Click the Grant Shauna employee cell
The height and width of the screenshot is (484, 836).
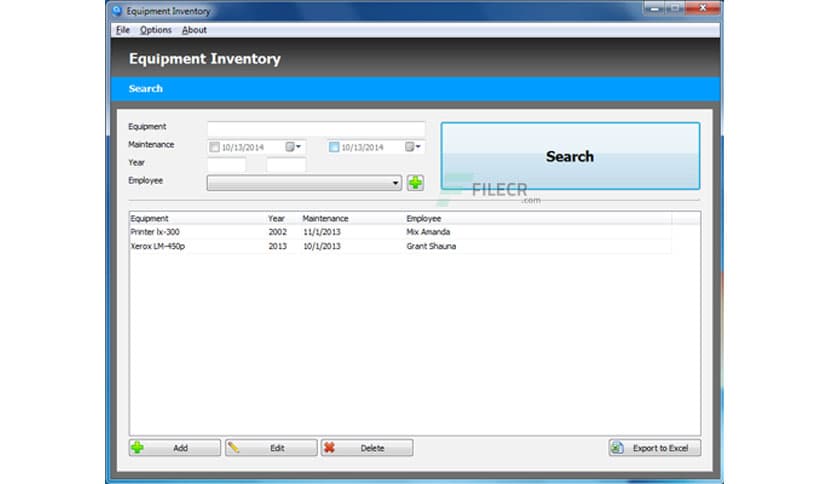tap(431, 246)
